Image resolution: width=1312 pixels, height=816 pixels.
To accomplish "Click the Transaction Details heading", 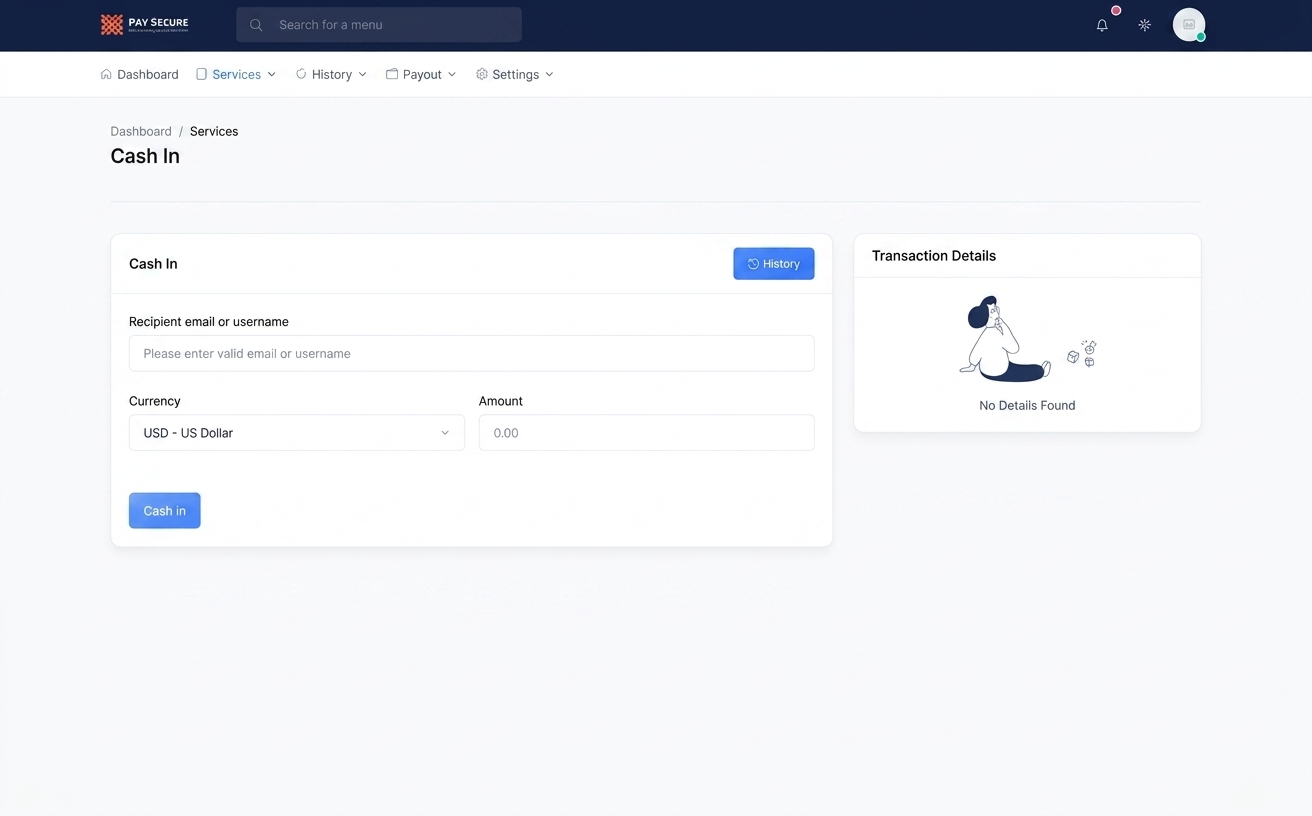I will [934, 256].
